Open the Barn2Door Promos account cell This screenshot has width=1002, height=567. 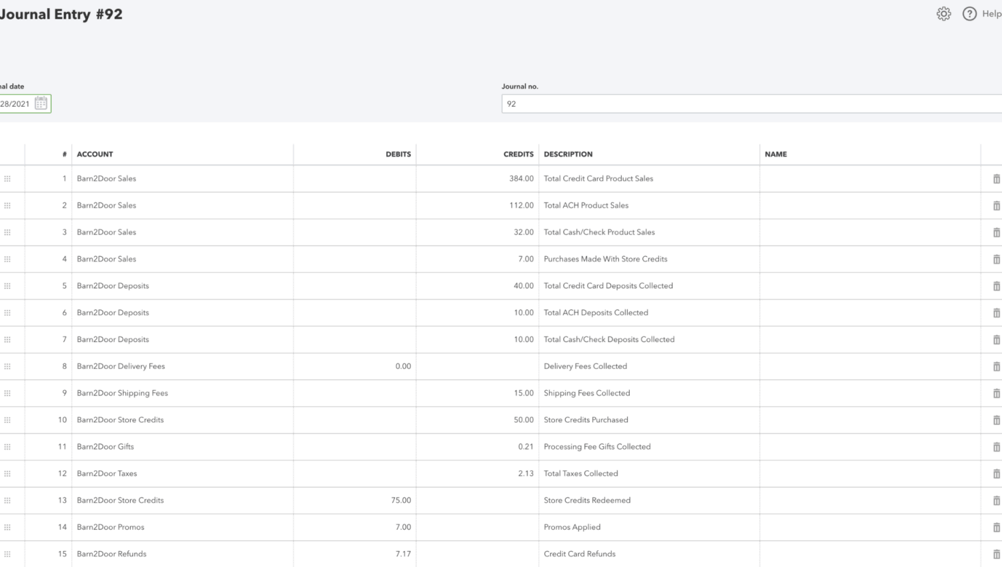pos(182,527)
